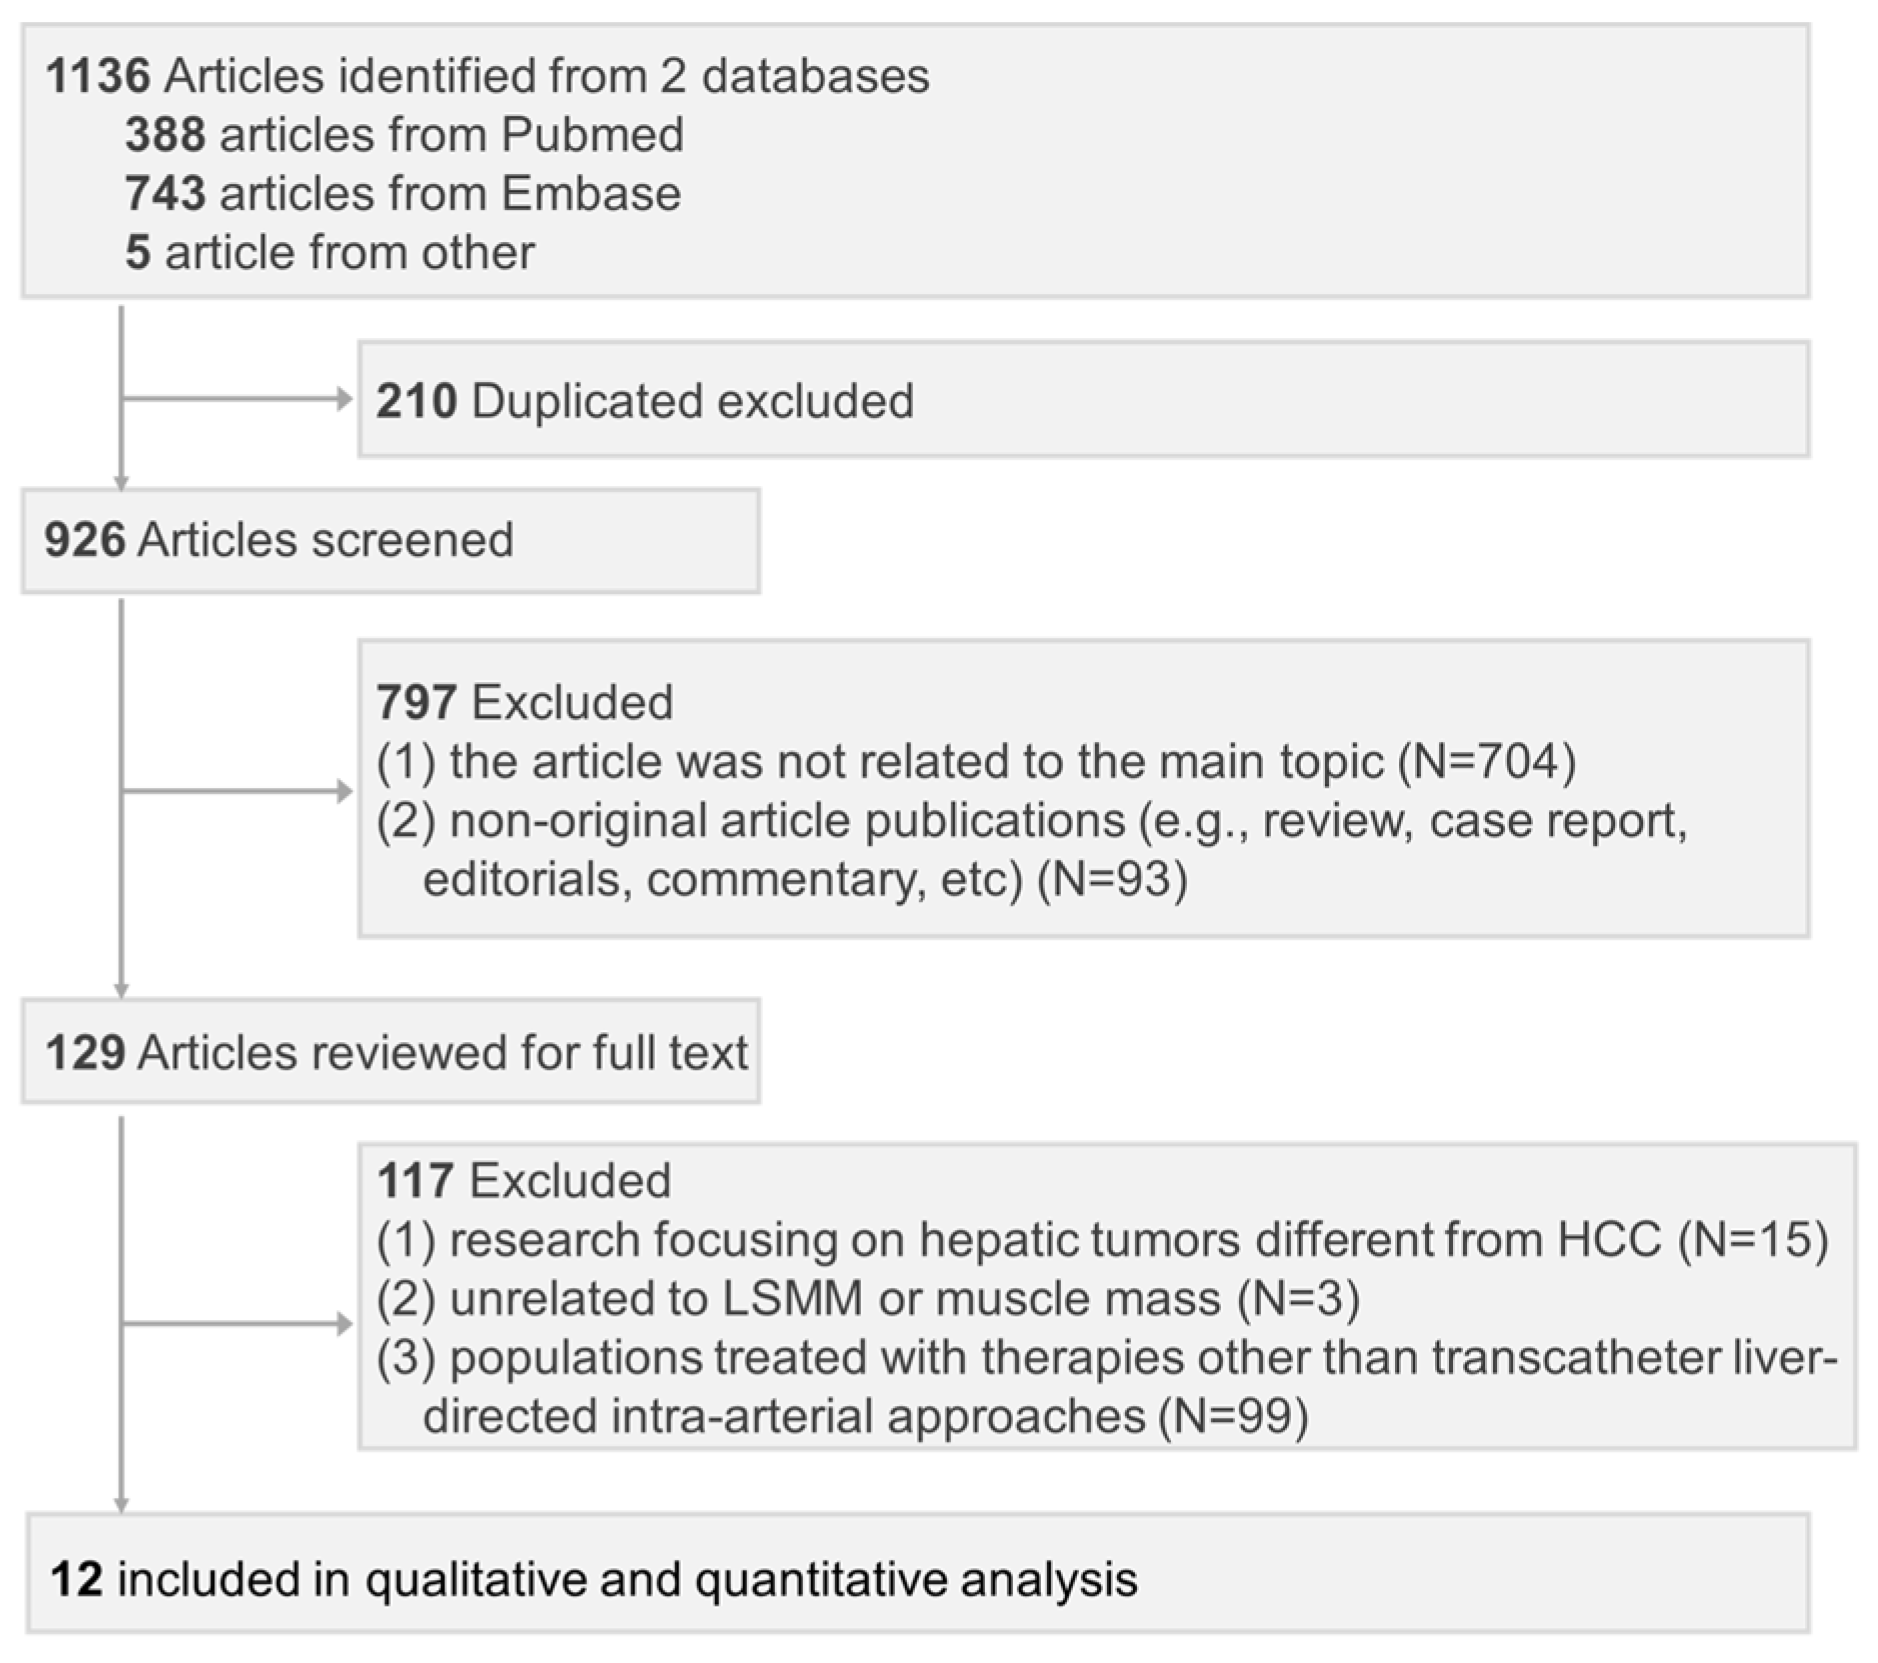Select the '926 Articles screened' box

click(x=390, y=541)
